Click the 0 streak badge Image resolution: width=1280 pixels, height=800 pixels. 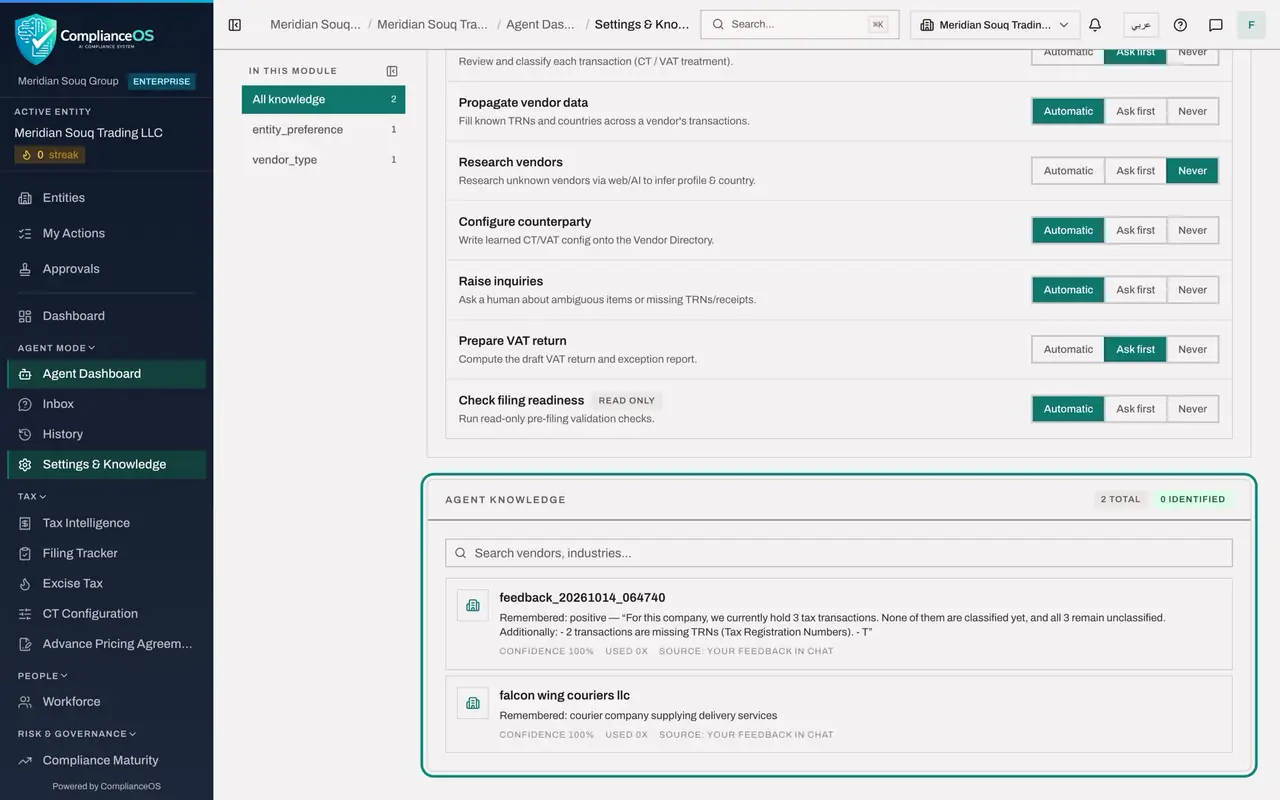click(x=50, y=155)
